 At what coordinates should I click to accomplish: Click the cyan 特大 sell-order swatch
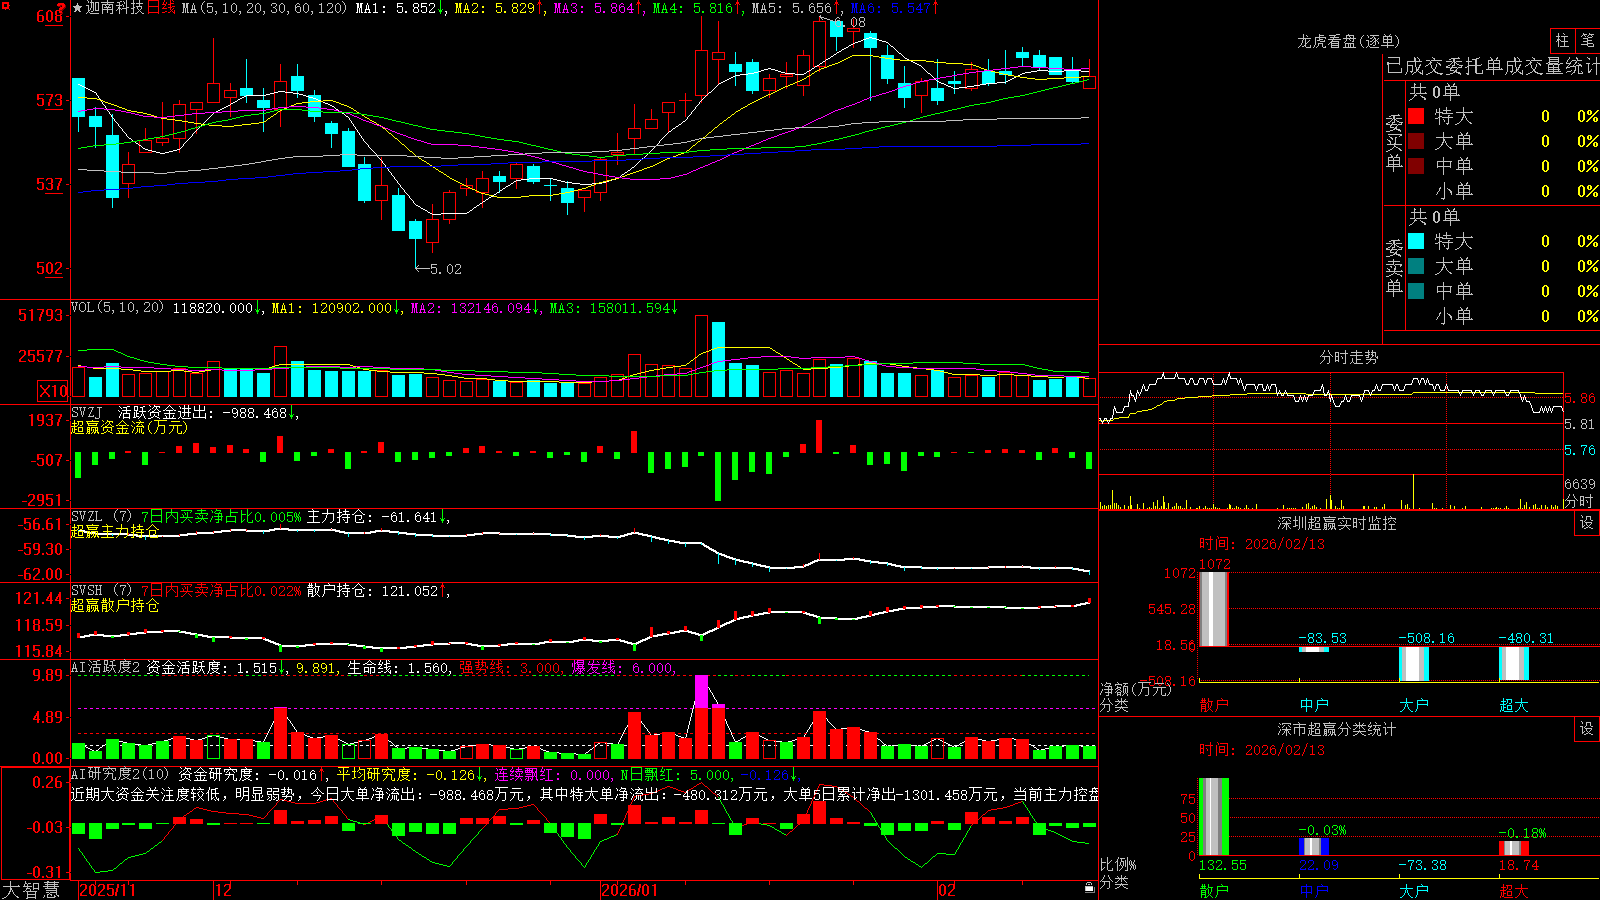coord(1416,241)
